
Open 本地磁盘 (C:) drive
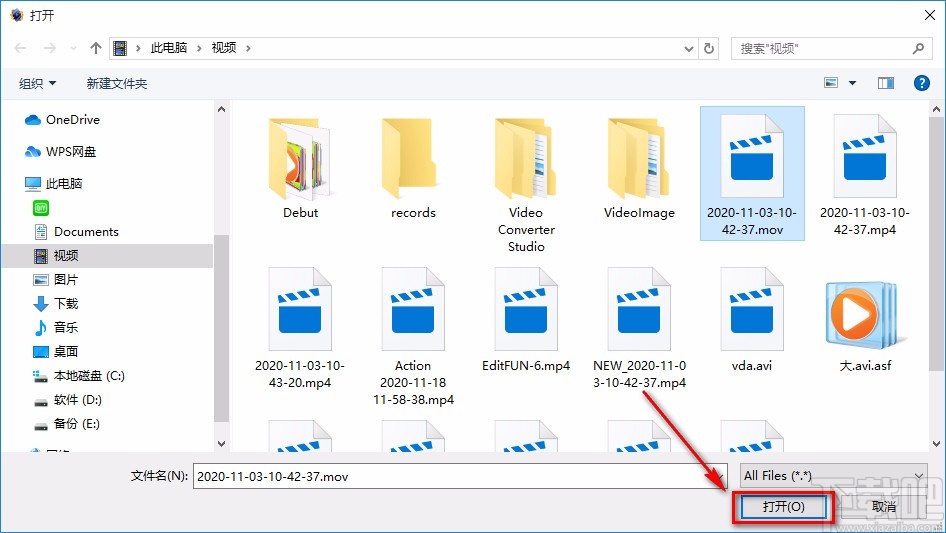[x=79, y=375]
